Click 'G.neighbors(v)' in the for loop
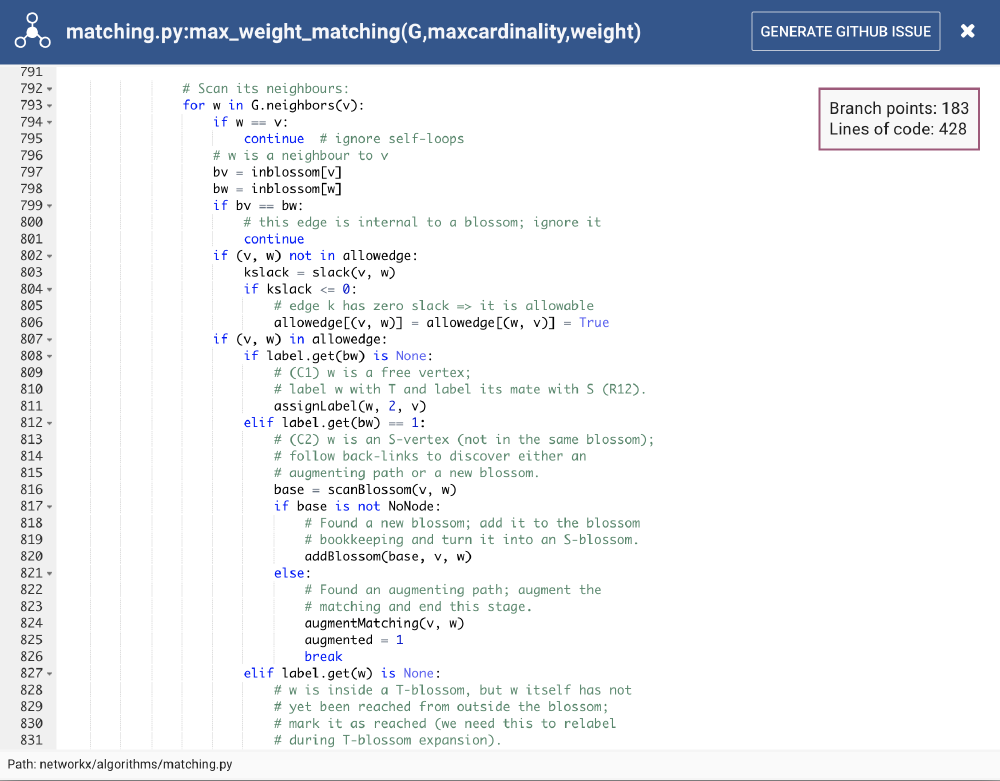Screen dimensions: 1000x781 304,105
